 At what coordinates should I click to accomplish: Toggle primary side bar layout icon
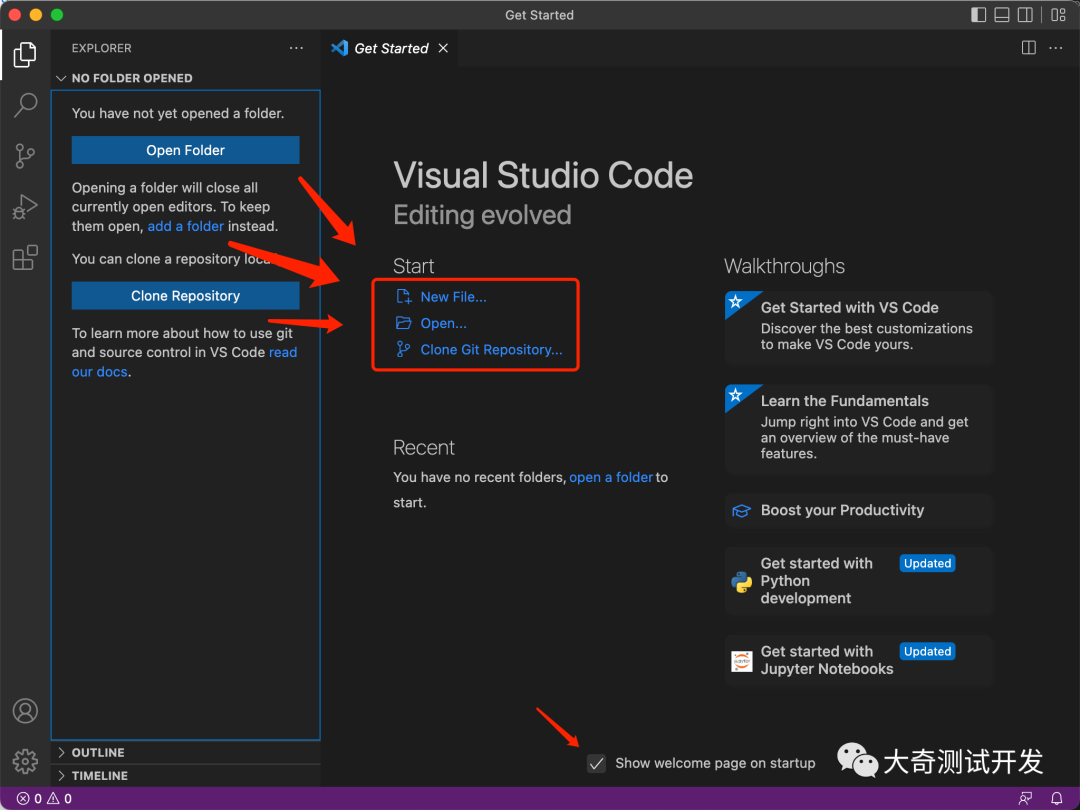point(978,14)
